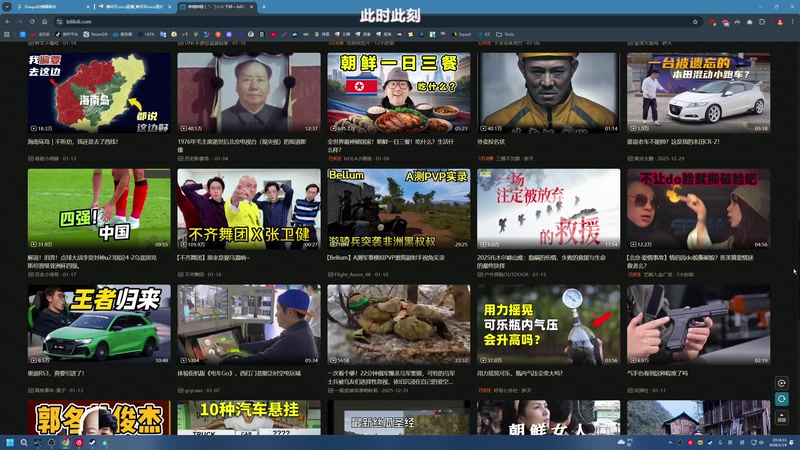Screen dimensions: 800x450
Task: Open the 一场注定被放弃的救援 video thumbnail
Action: (548, 209)
